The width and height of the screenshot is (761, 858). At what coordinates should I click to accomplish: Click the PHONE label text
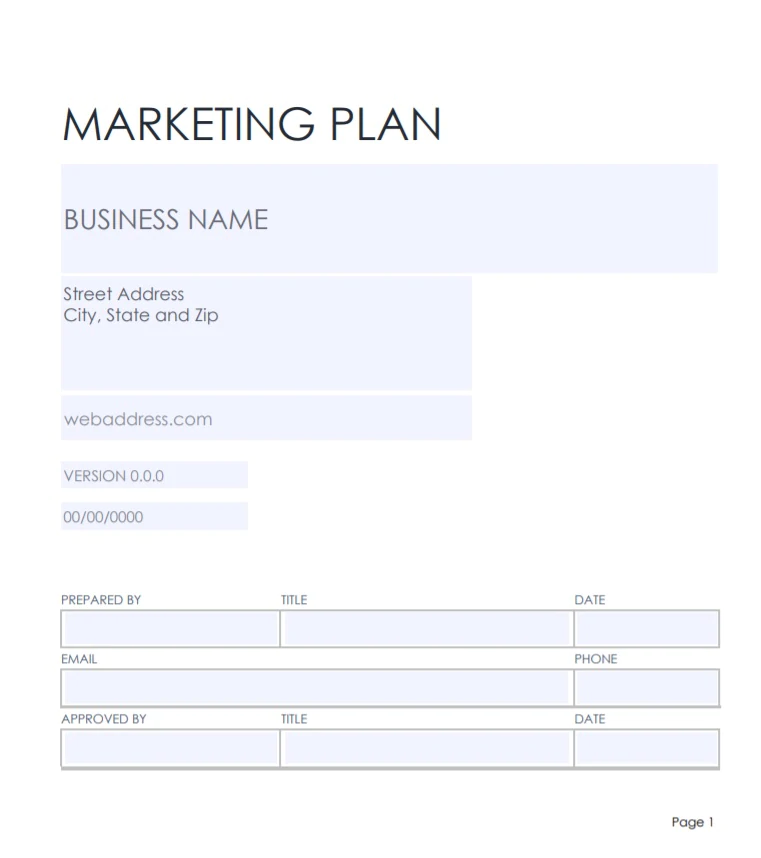[x=595, y=659]
